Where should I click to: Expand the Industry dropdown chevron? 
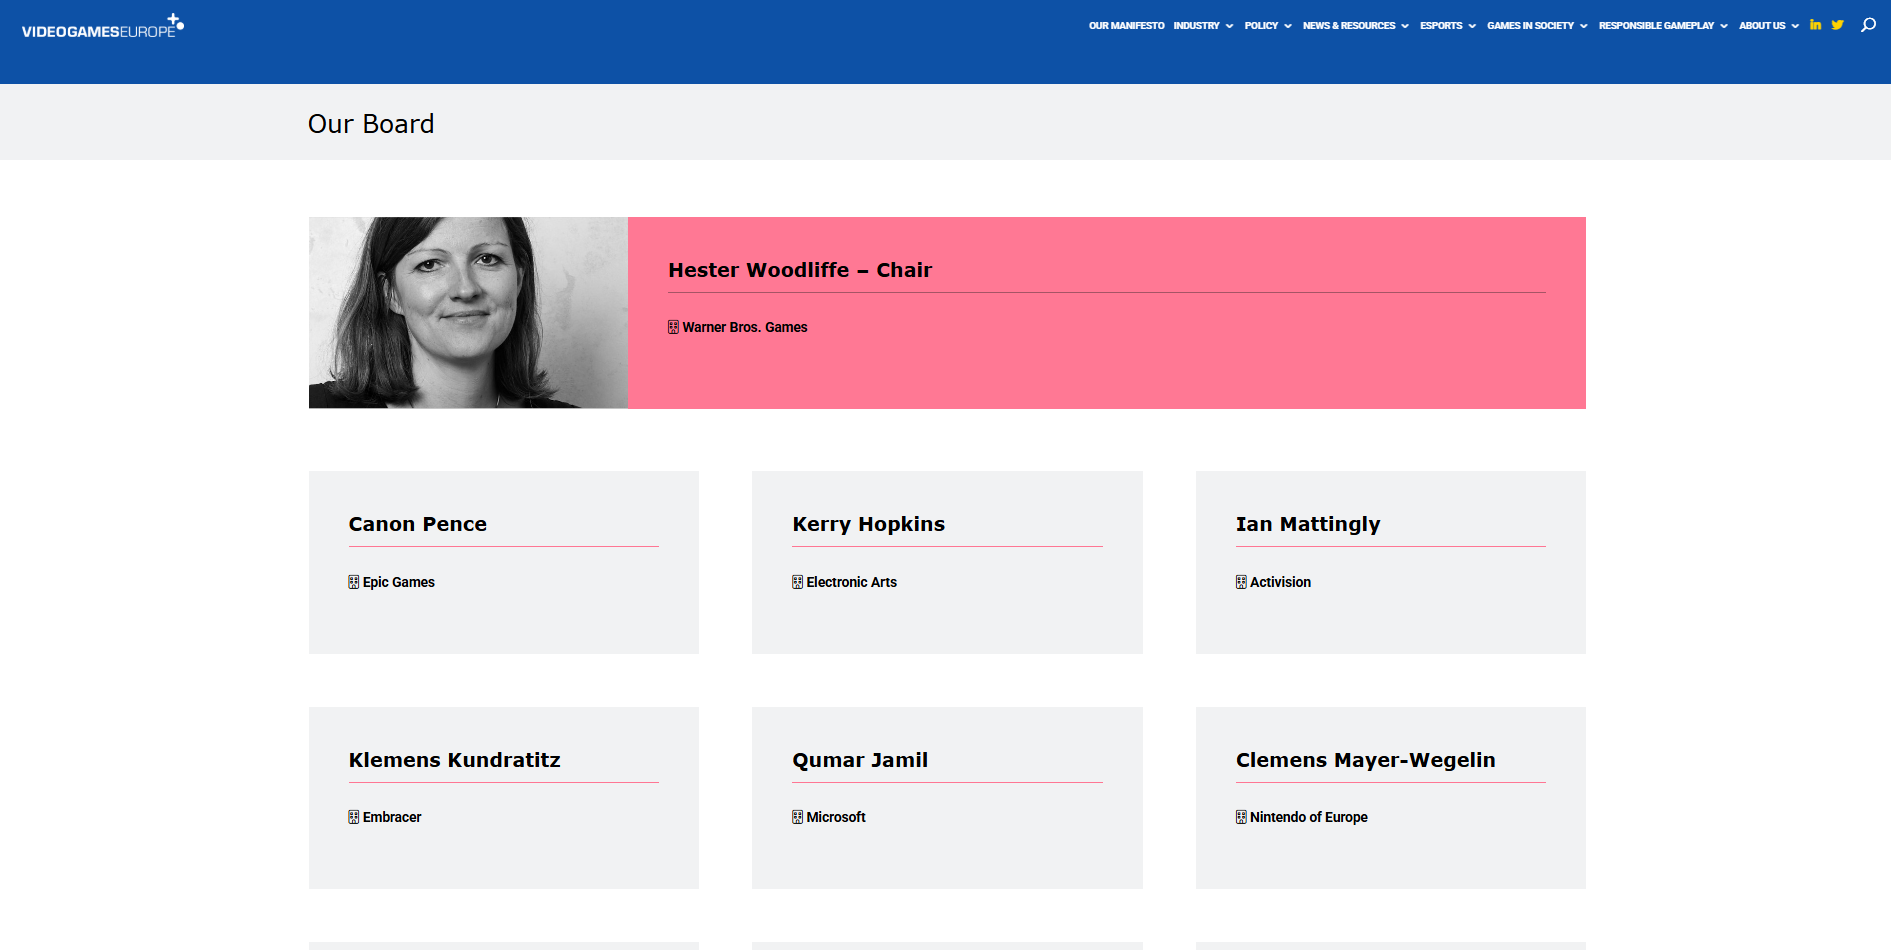1229,26
